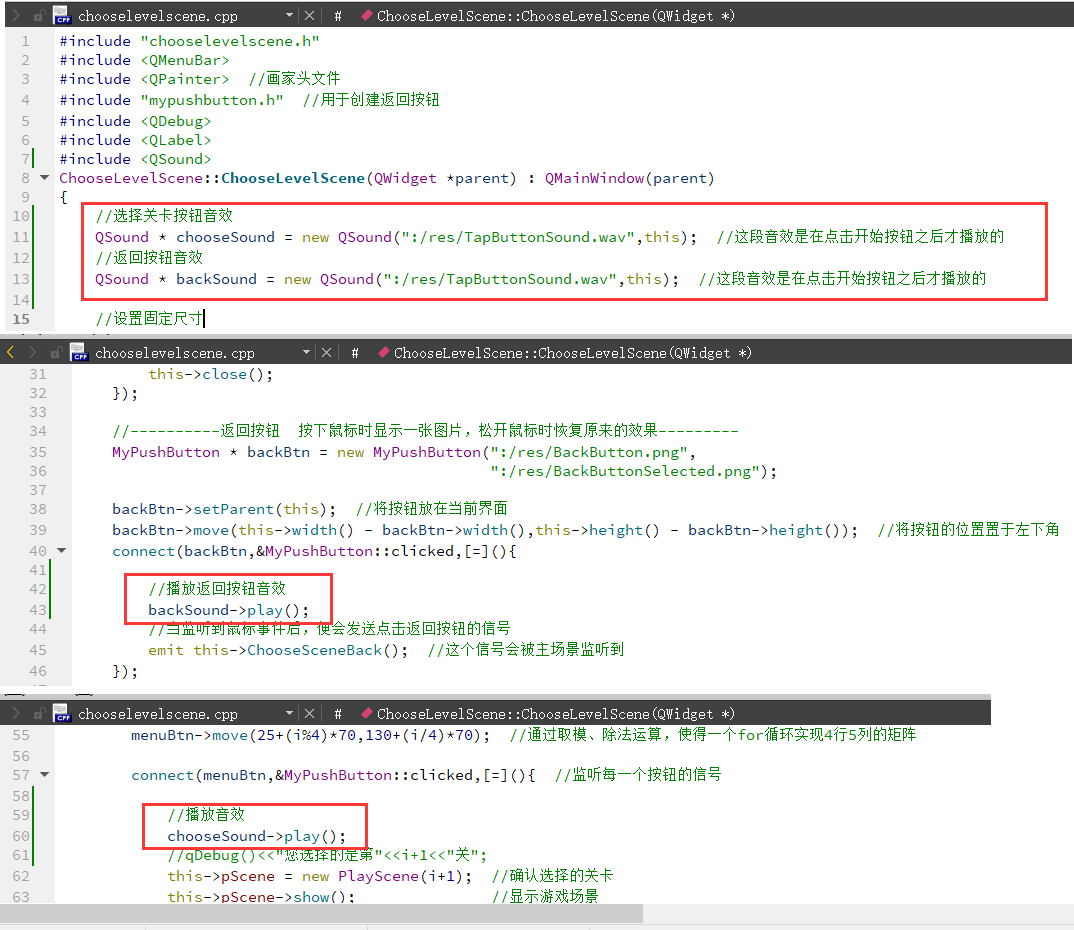The width and height of the screenshot is (1074, 930).
Task: Place cursor on 'QSound * backSound' line 13
Action: click(x=386, y=279)
